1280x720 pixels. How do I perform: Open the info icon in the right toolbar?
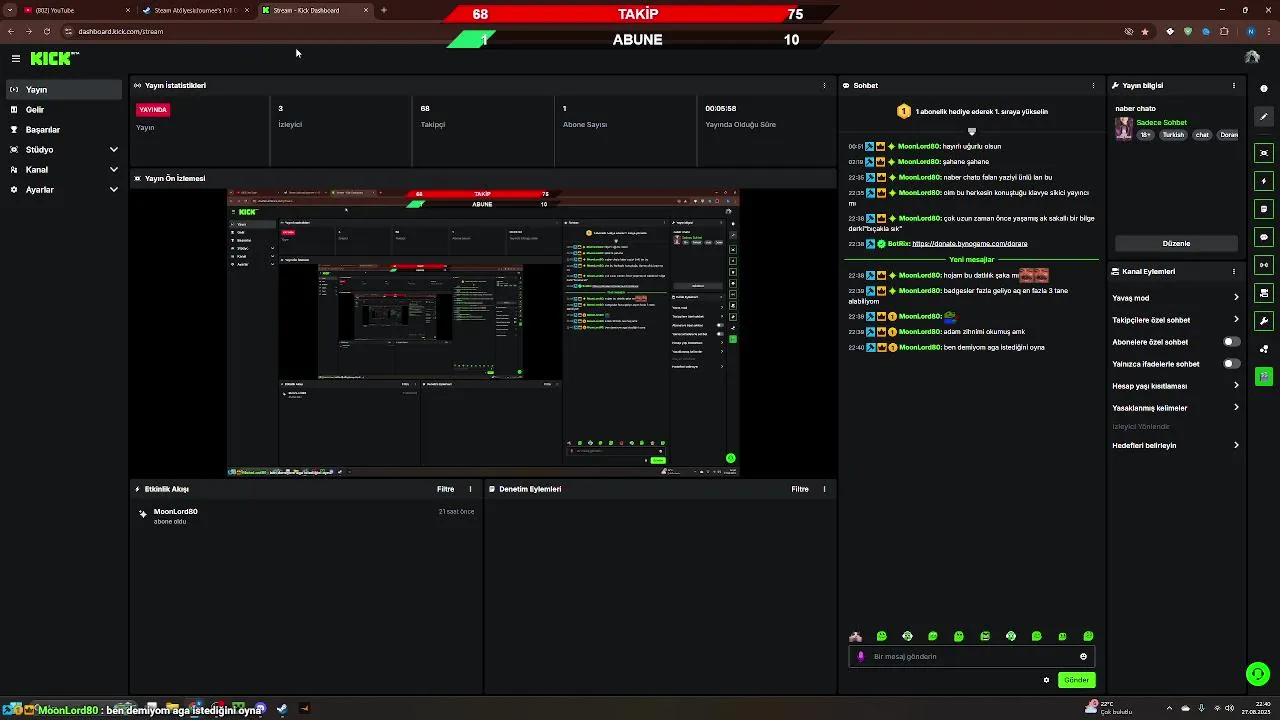pos(1264,89)
